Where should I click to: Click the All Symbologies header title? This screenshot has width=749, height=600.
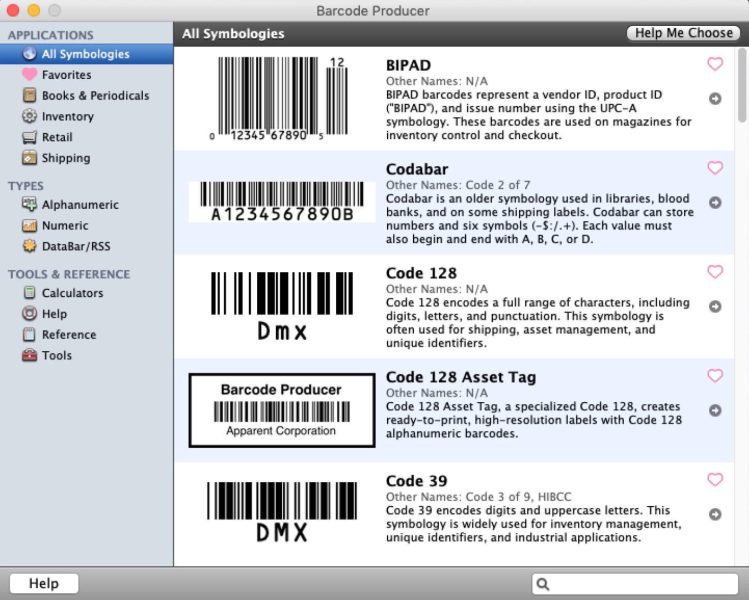[233, 33]
